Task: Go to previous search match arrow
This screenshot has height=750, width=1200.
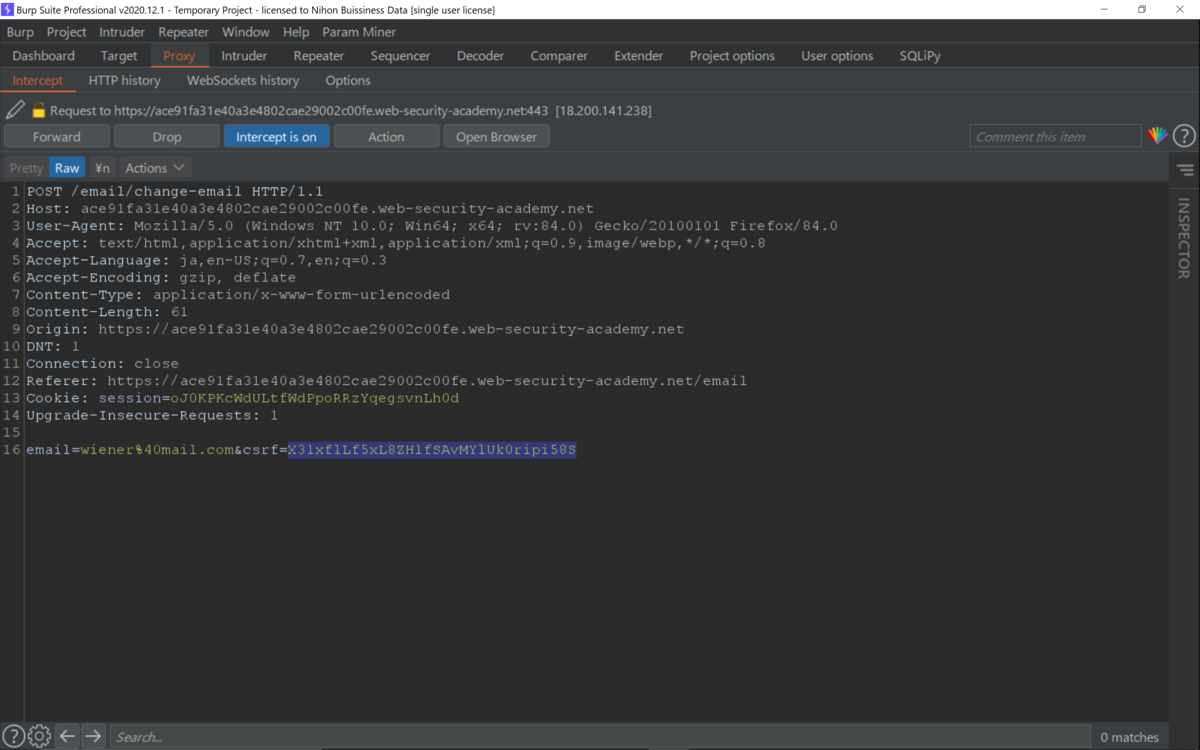Action: pyautogui.click(x=67, y=736)
